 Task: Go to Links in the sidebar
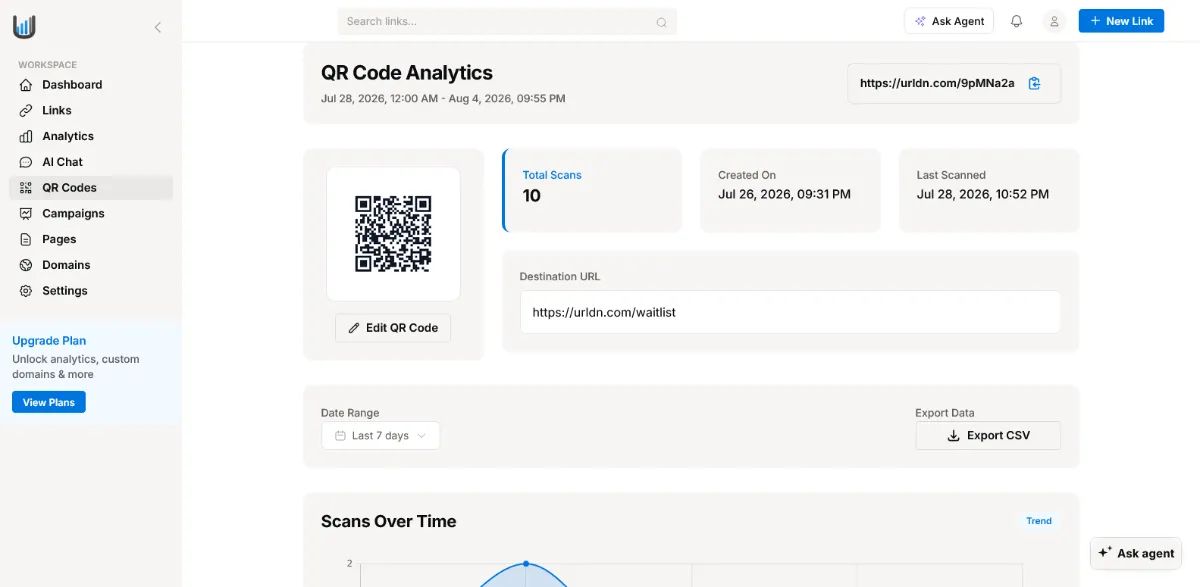[x=90, y=110]
